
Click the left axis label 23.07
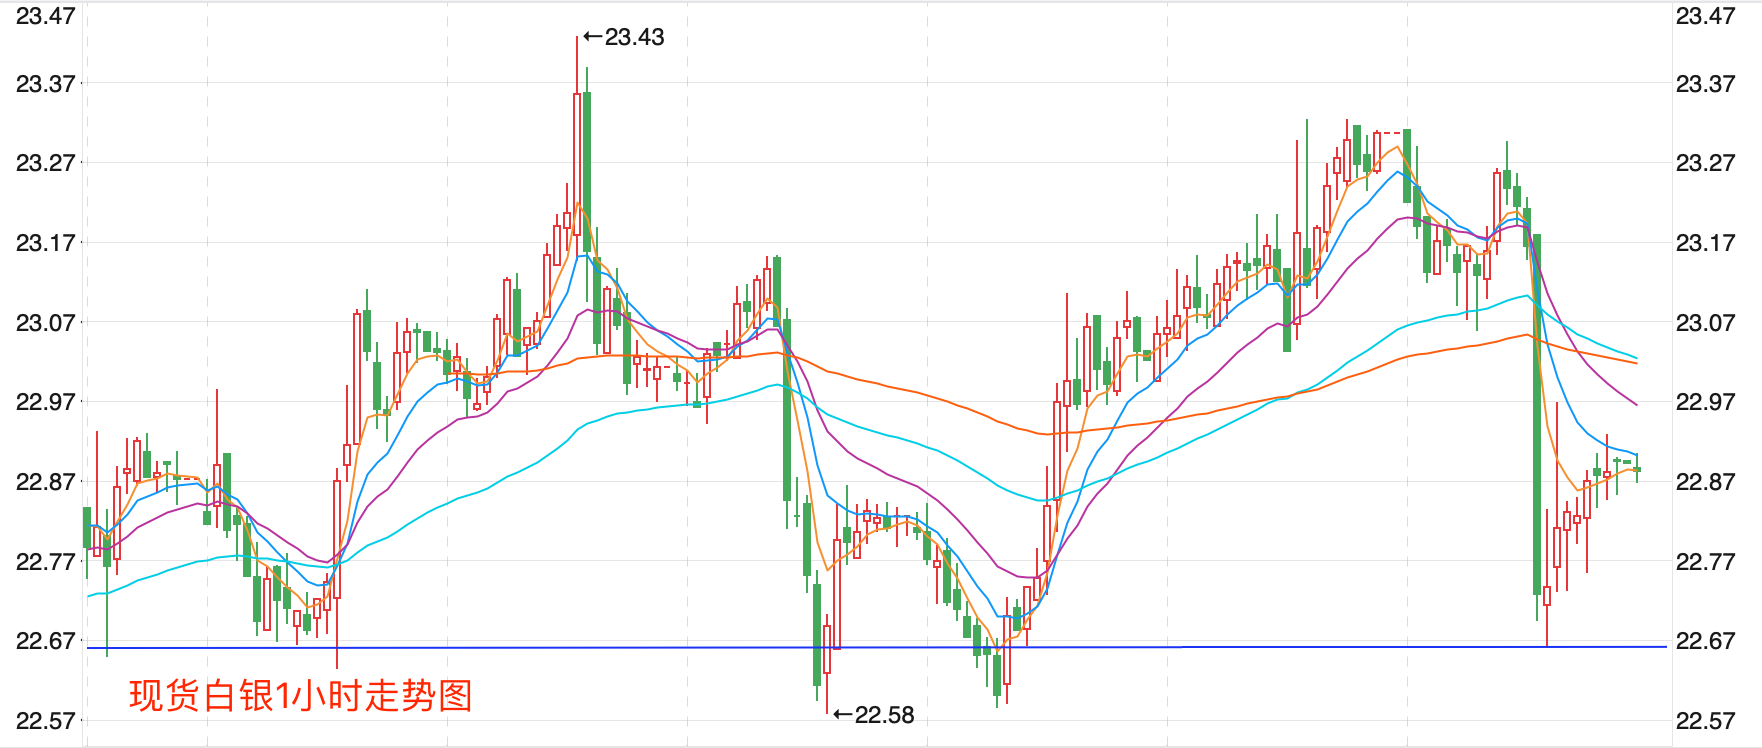pos(46,323)
